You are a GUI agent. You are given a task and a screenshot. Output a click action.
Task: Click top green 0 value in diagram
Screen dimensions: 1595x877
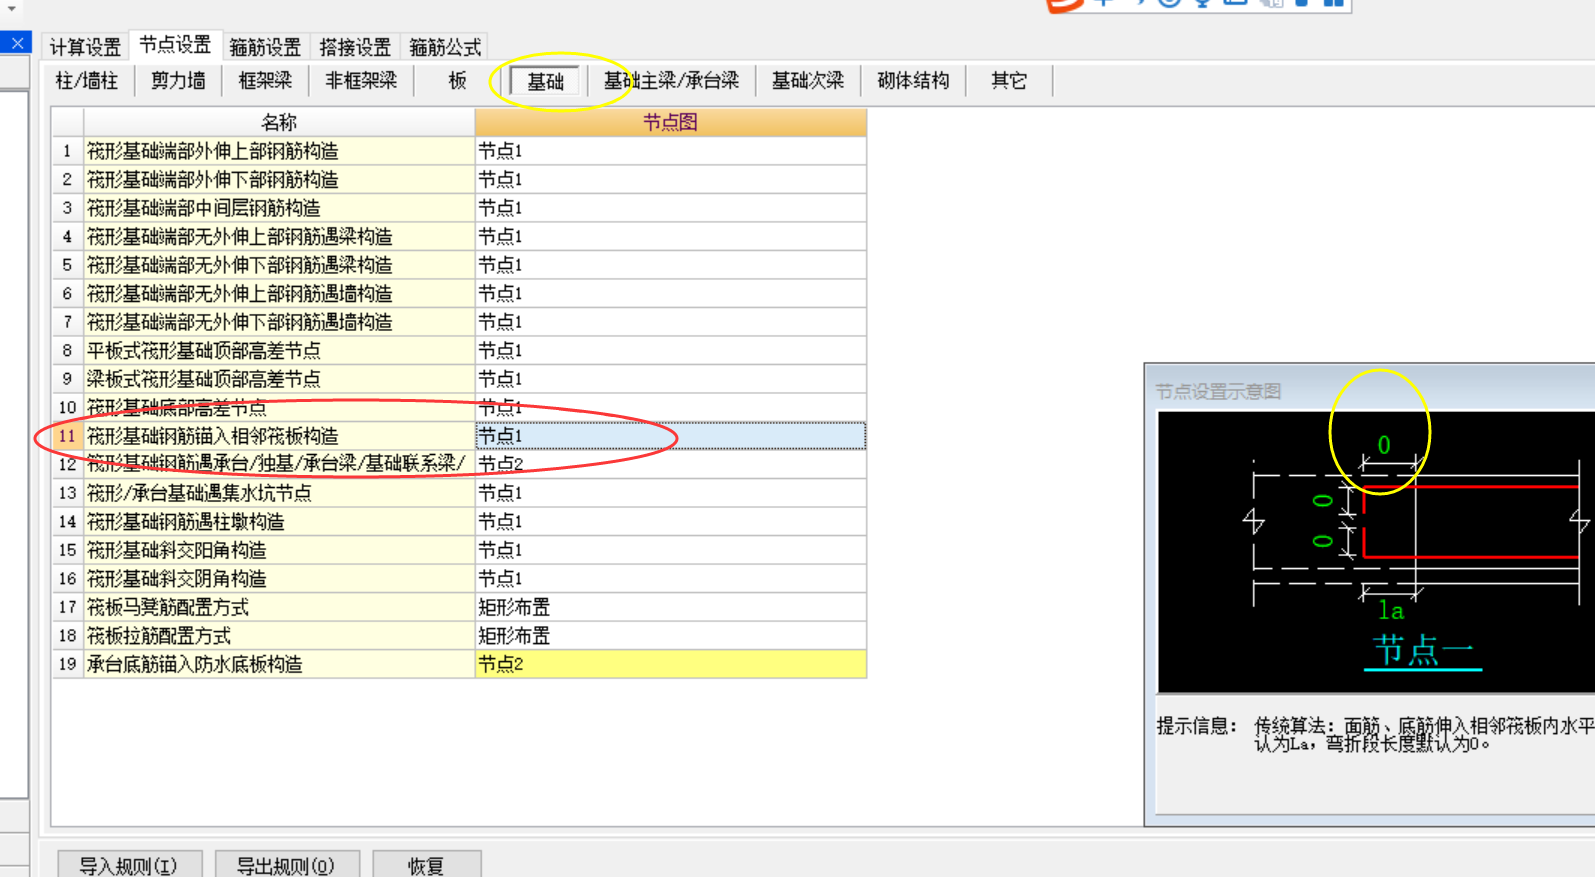(1384, 445)
